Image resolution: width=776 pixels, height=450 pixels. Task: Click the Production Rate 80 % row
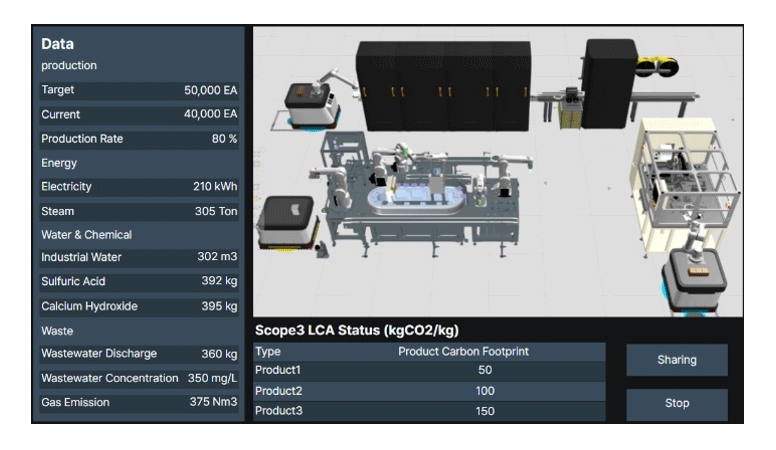(x=139, y=139)
